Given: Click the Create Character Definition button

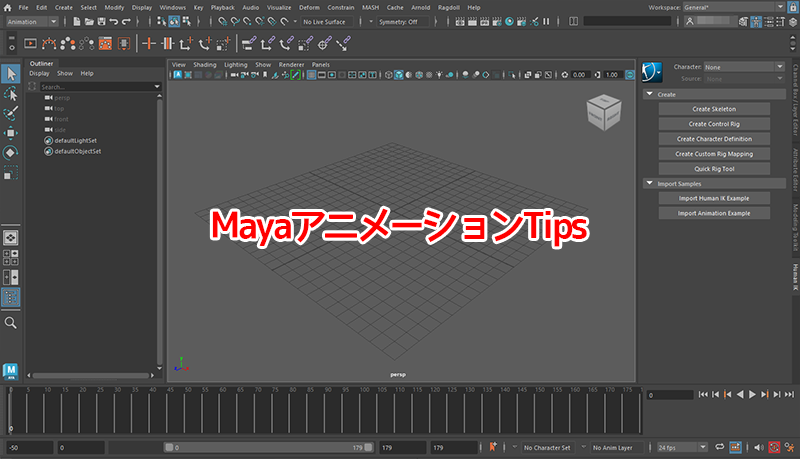Looking at the screenshot, I should click(714, 139).
